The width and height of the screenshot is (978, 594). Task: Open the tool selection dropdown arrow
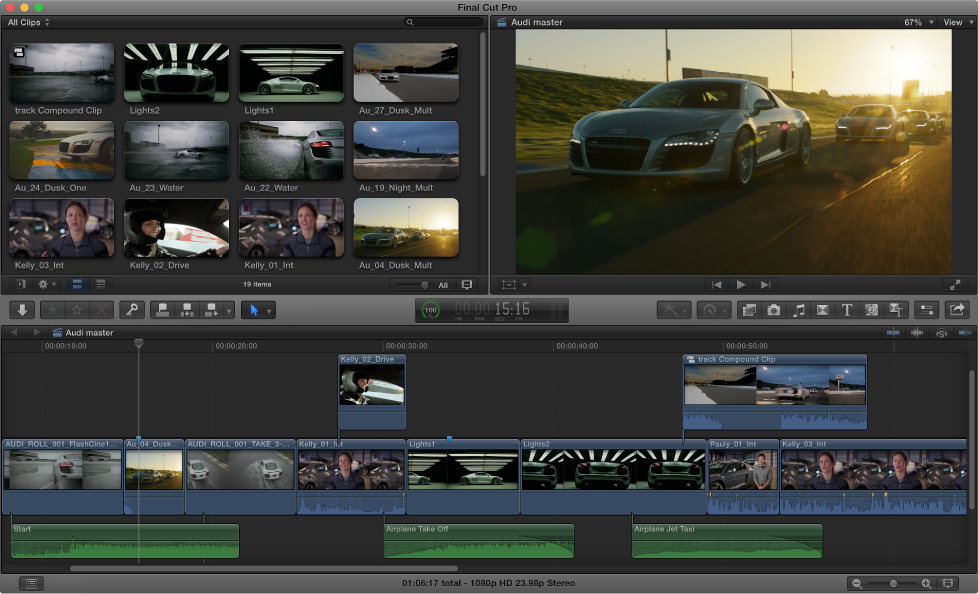269,310
